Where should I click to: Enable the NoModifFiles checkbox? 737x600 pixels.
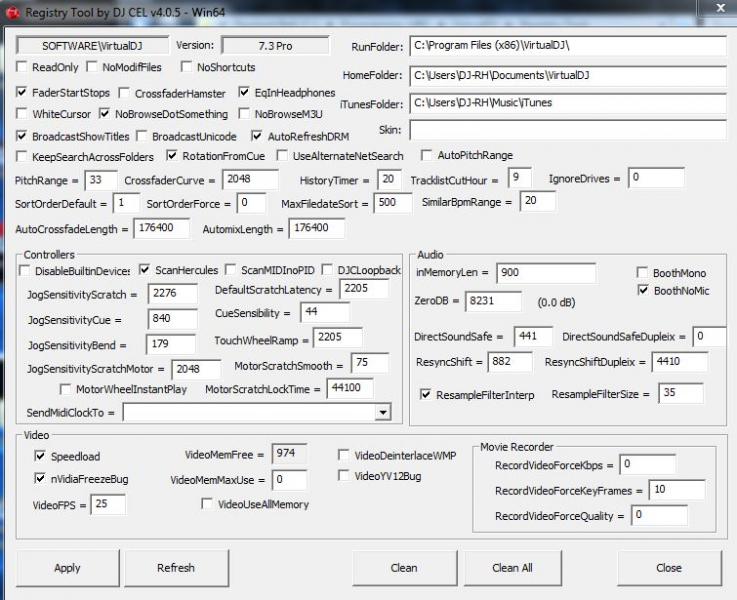[x=92, y=67]
